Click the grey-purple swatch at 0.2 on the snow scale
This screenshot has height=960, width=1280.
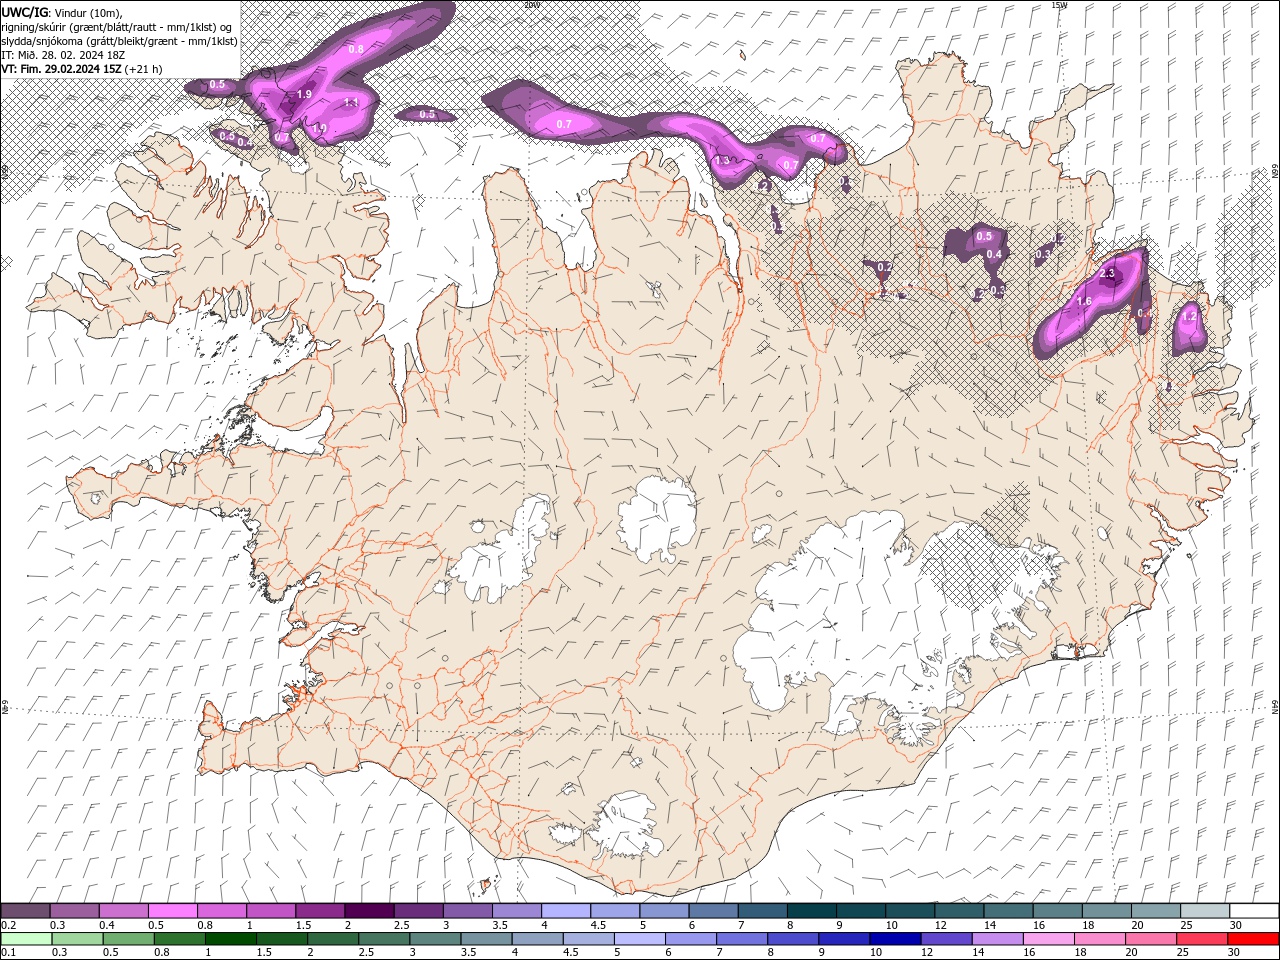point(25,911)
